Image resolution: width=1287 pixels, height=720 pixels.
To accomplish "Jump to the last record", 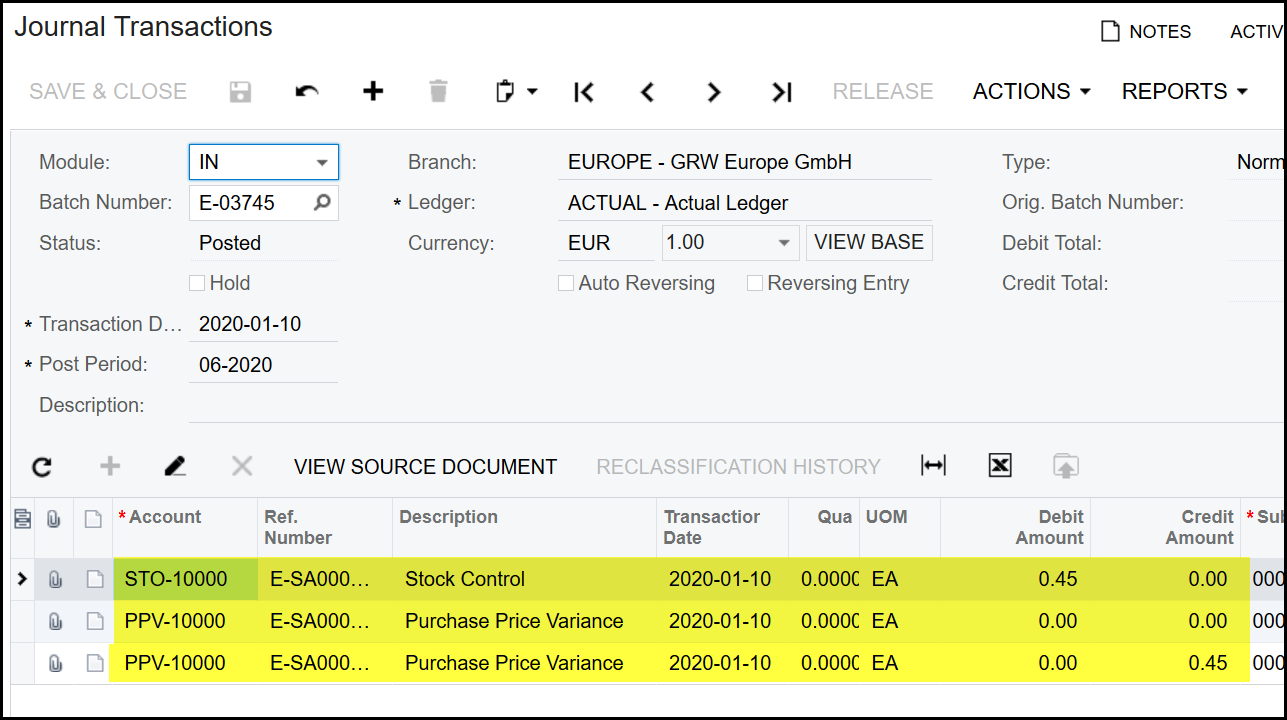I will [x=781, y=92].
